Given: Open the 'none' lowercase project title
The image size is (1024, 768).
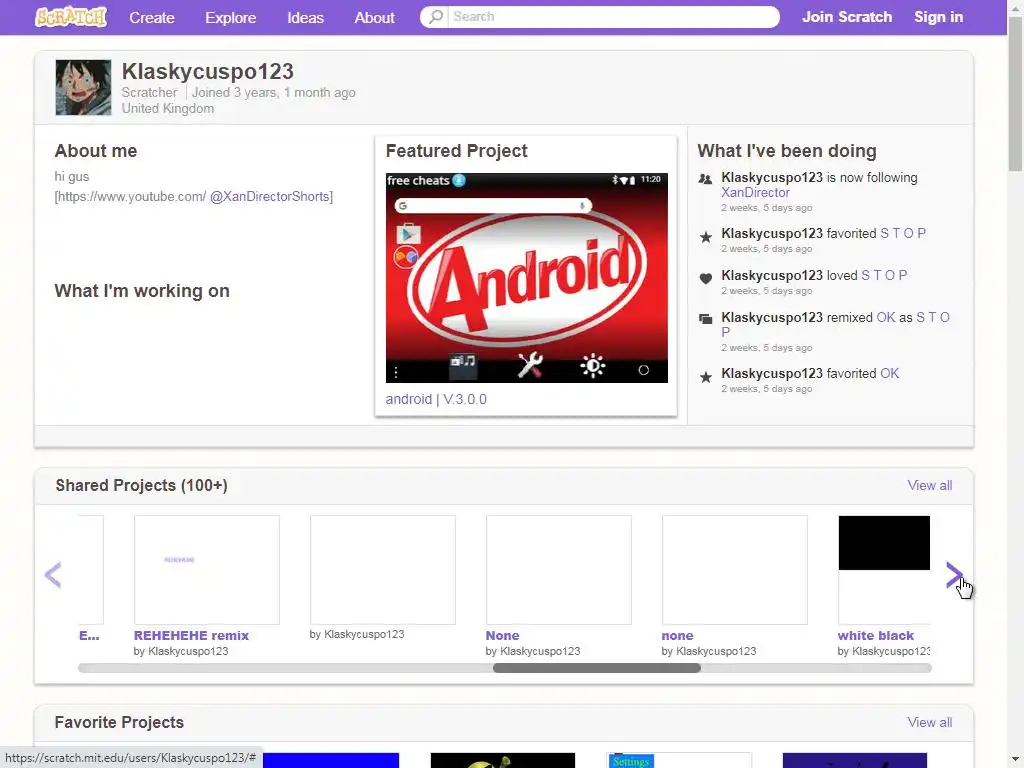Looking at the screenshot, I should (677, 635).
